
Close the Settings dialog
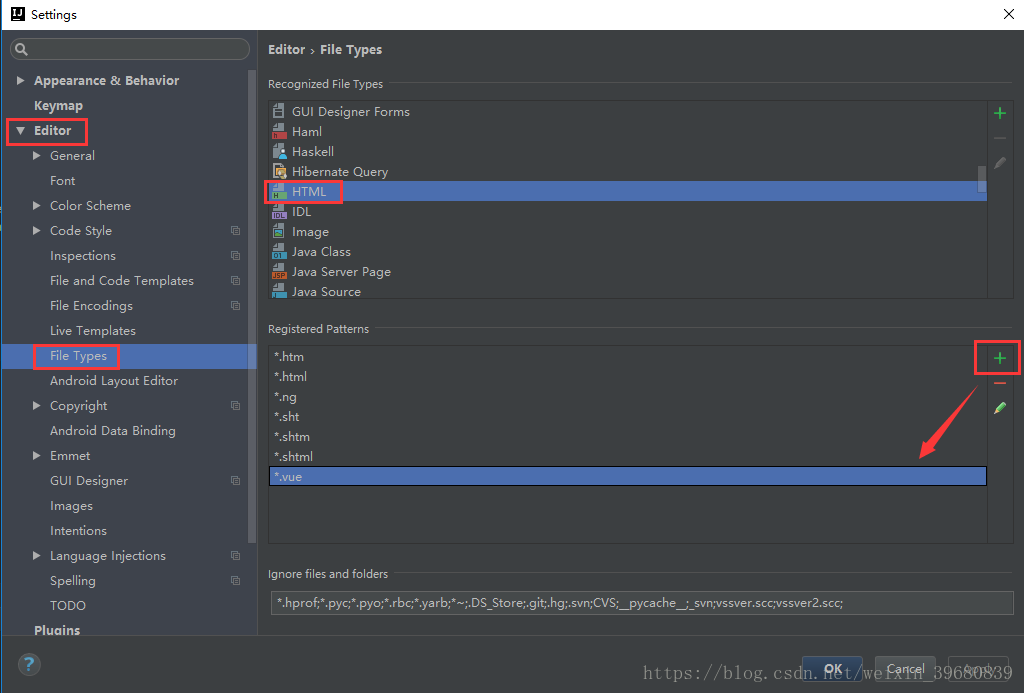click(1008, 14)
